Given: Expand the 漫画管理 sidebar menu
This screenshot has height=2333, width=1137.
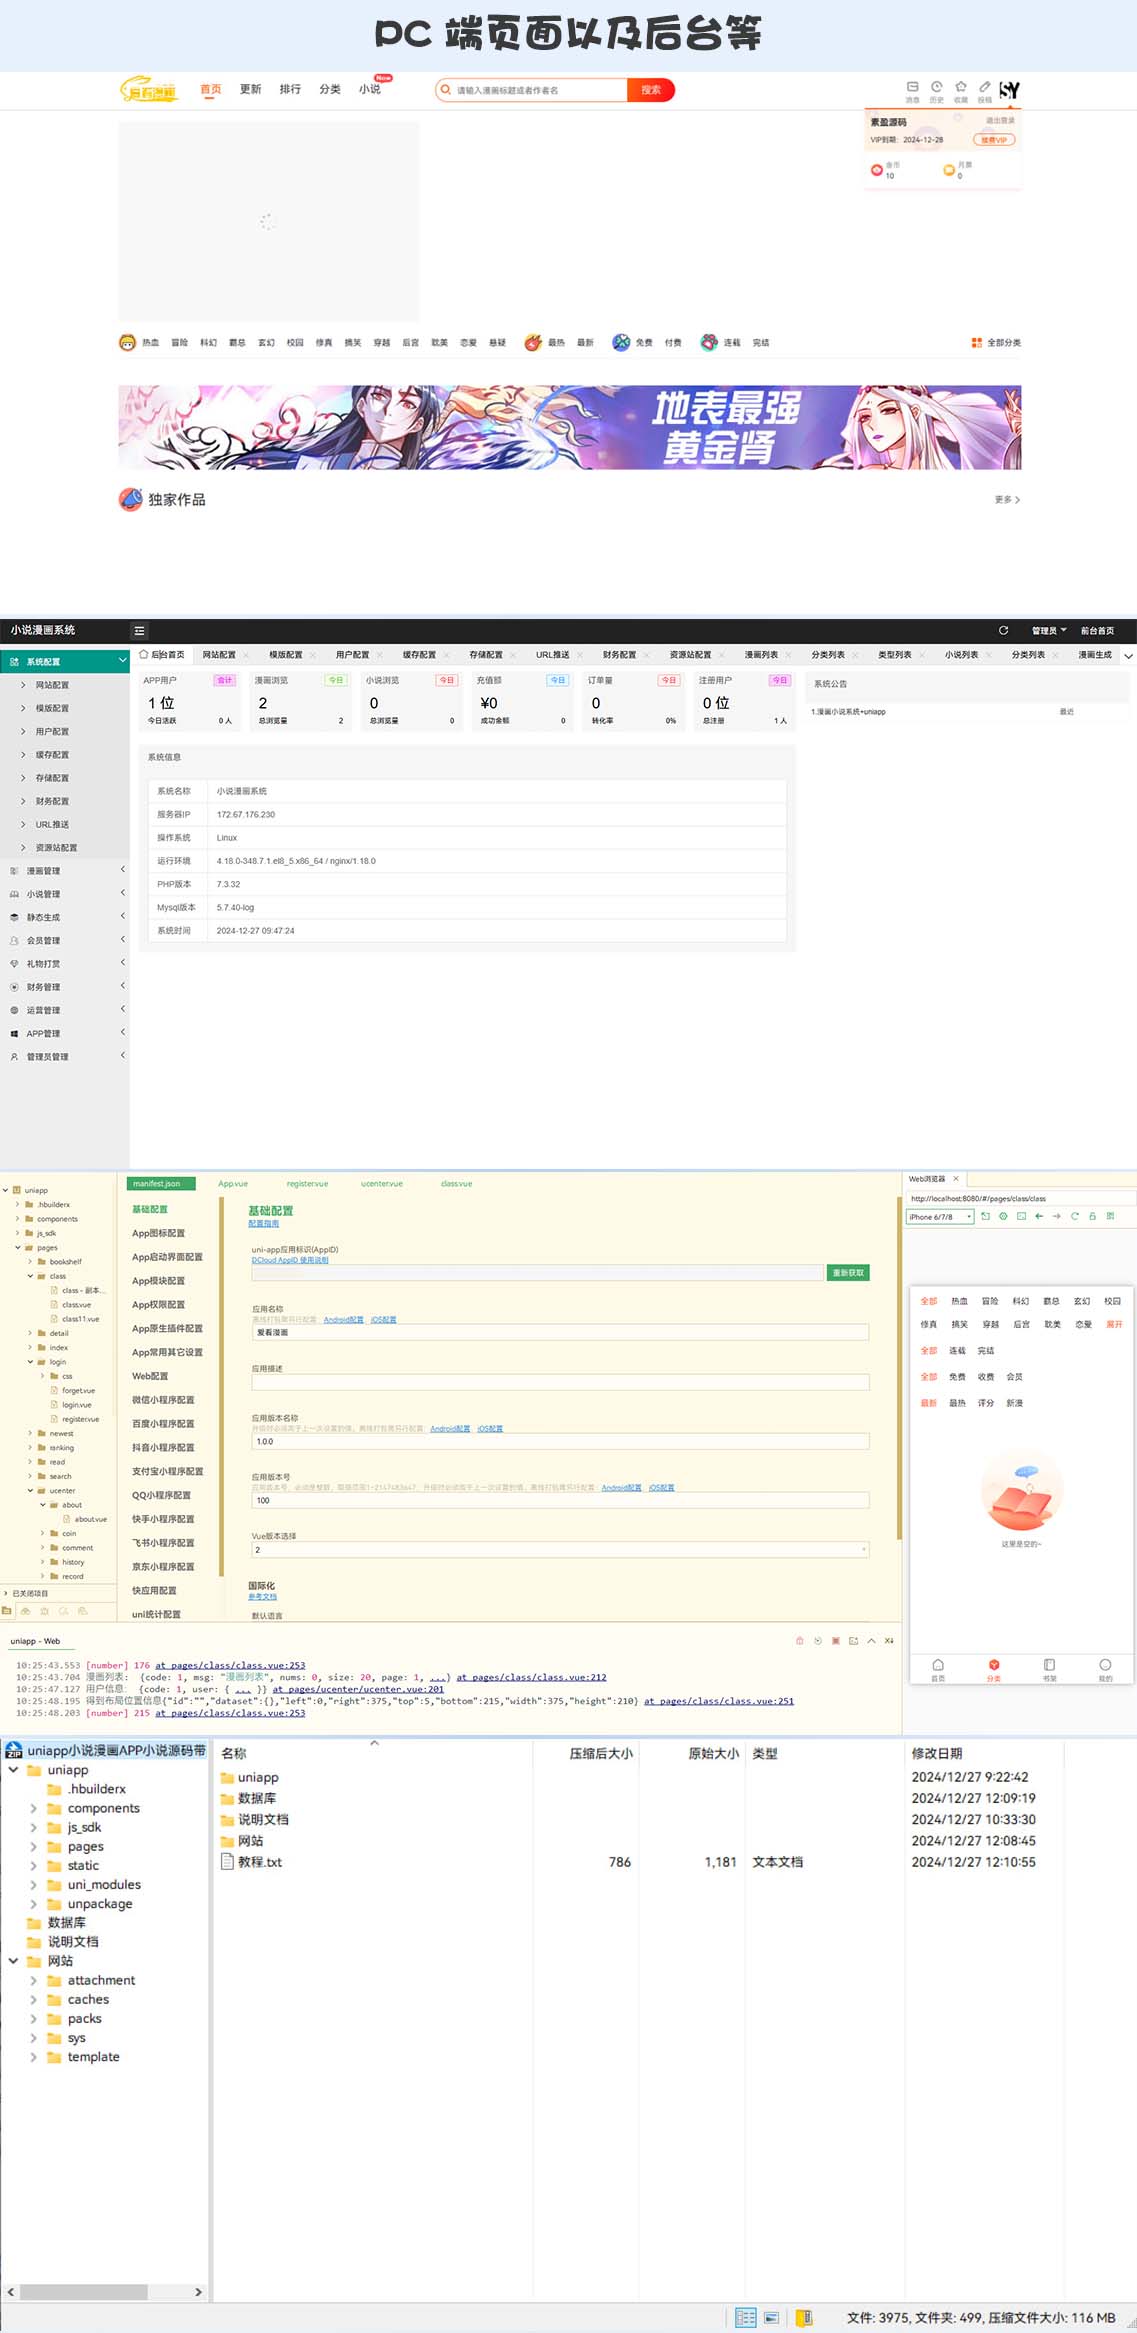Looking at the screenshot, I should click(65, 871).
